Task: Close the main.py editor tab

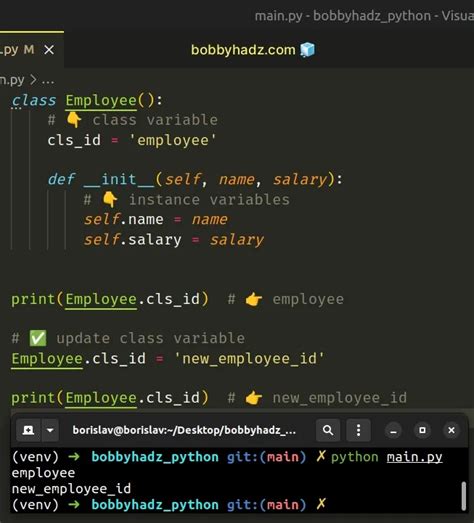Action: (x=49, y=50)
